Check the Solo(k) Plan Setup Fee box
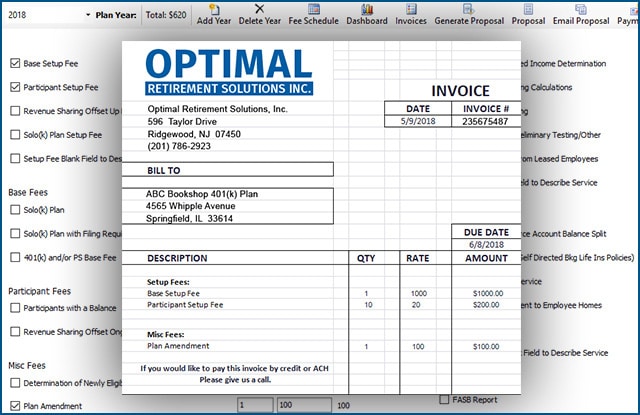The image size is (640, 415). [15, 135]
